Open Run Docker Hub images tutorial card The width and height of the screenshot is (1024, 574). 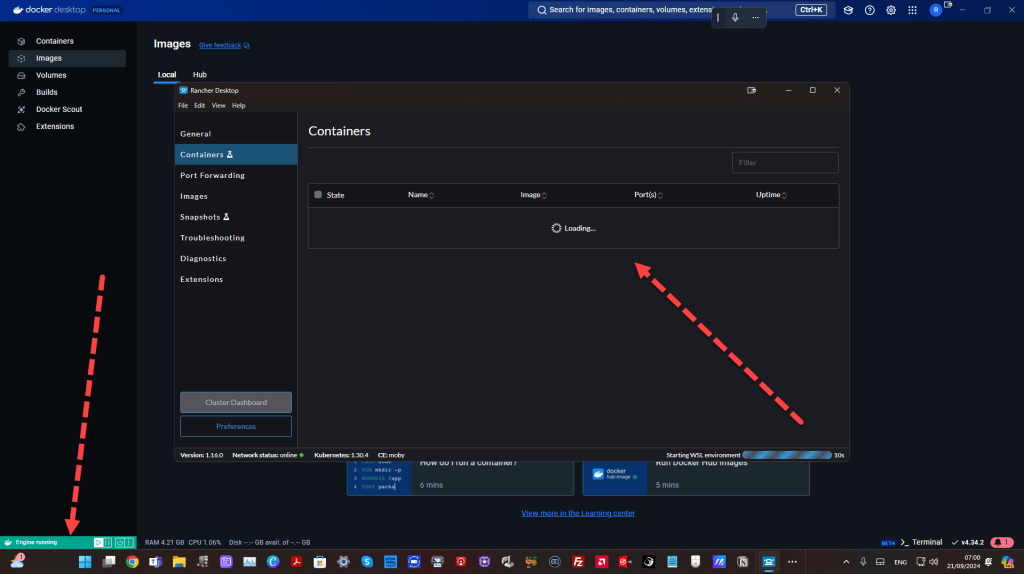tap(696, 479)
